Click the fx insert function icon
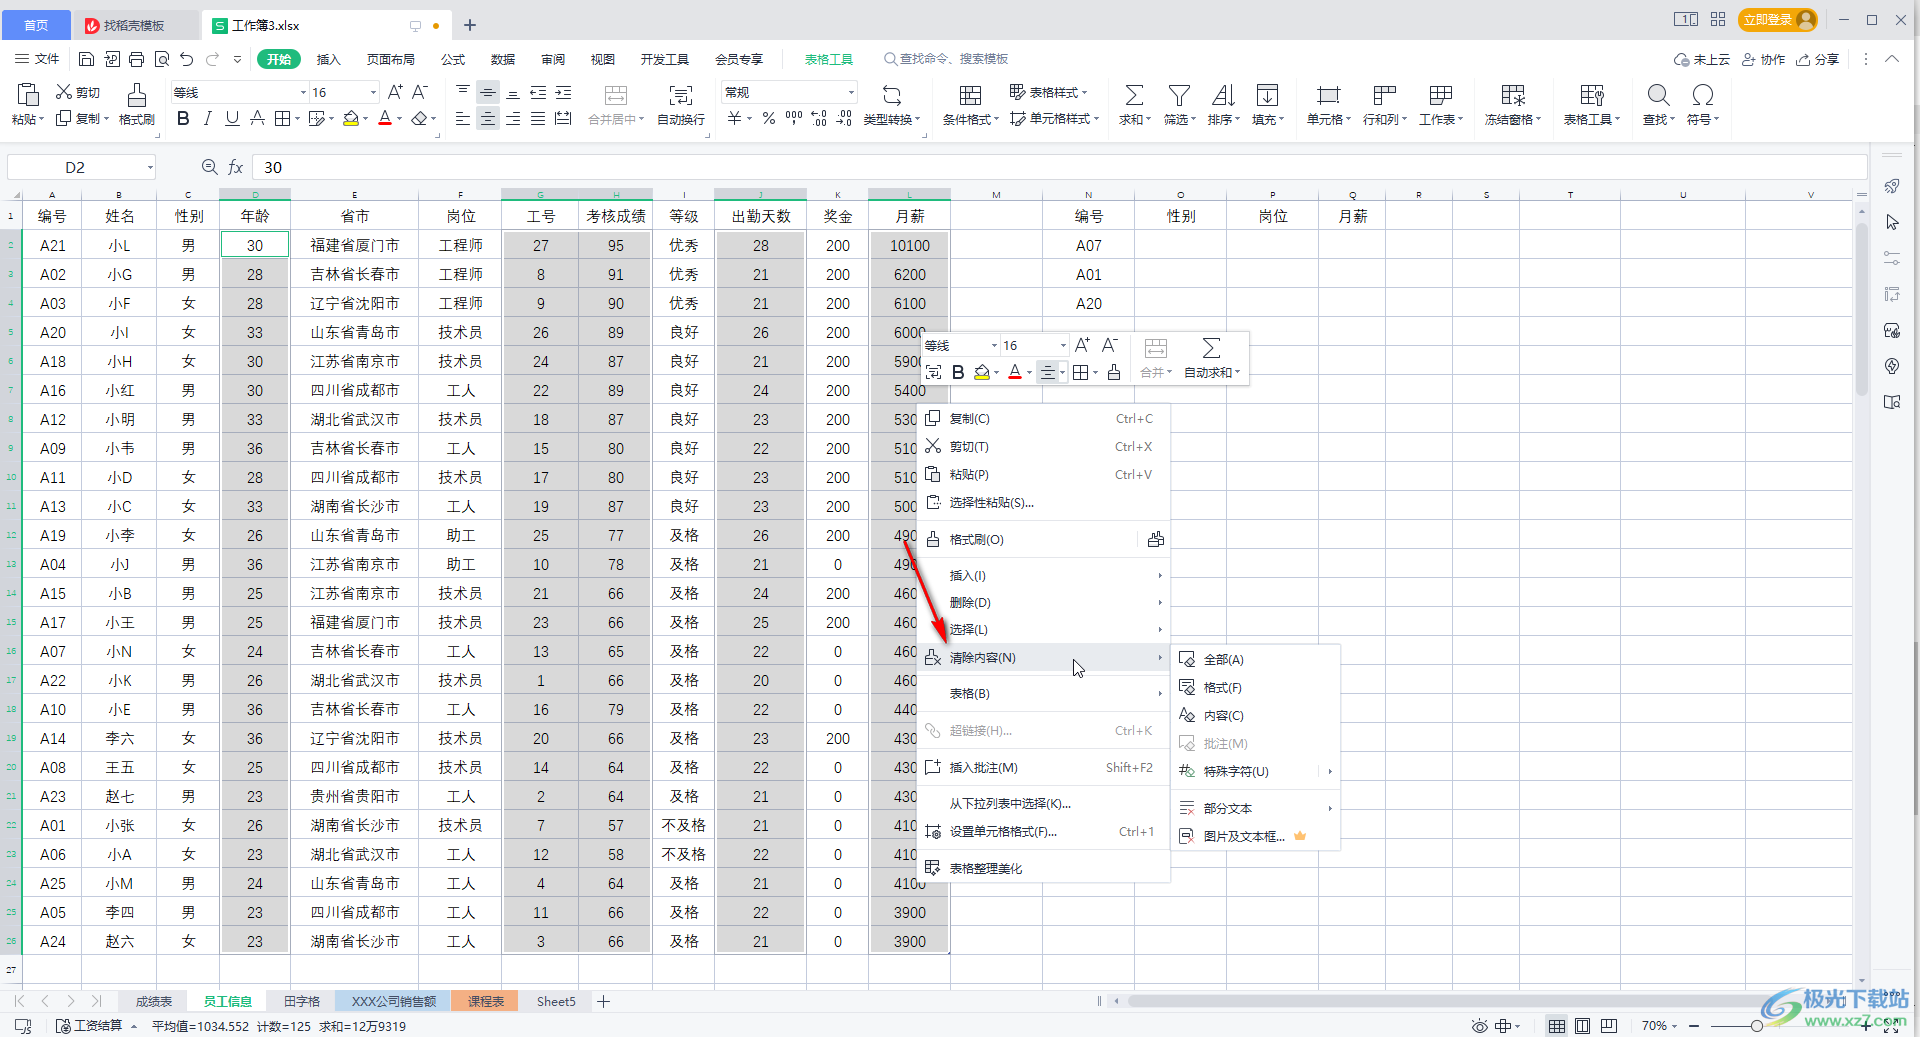 click(236, 167)
